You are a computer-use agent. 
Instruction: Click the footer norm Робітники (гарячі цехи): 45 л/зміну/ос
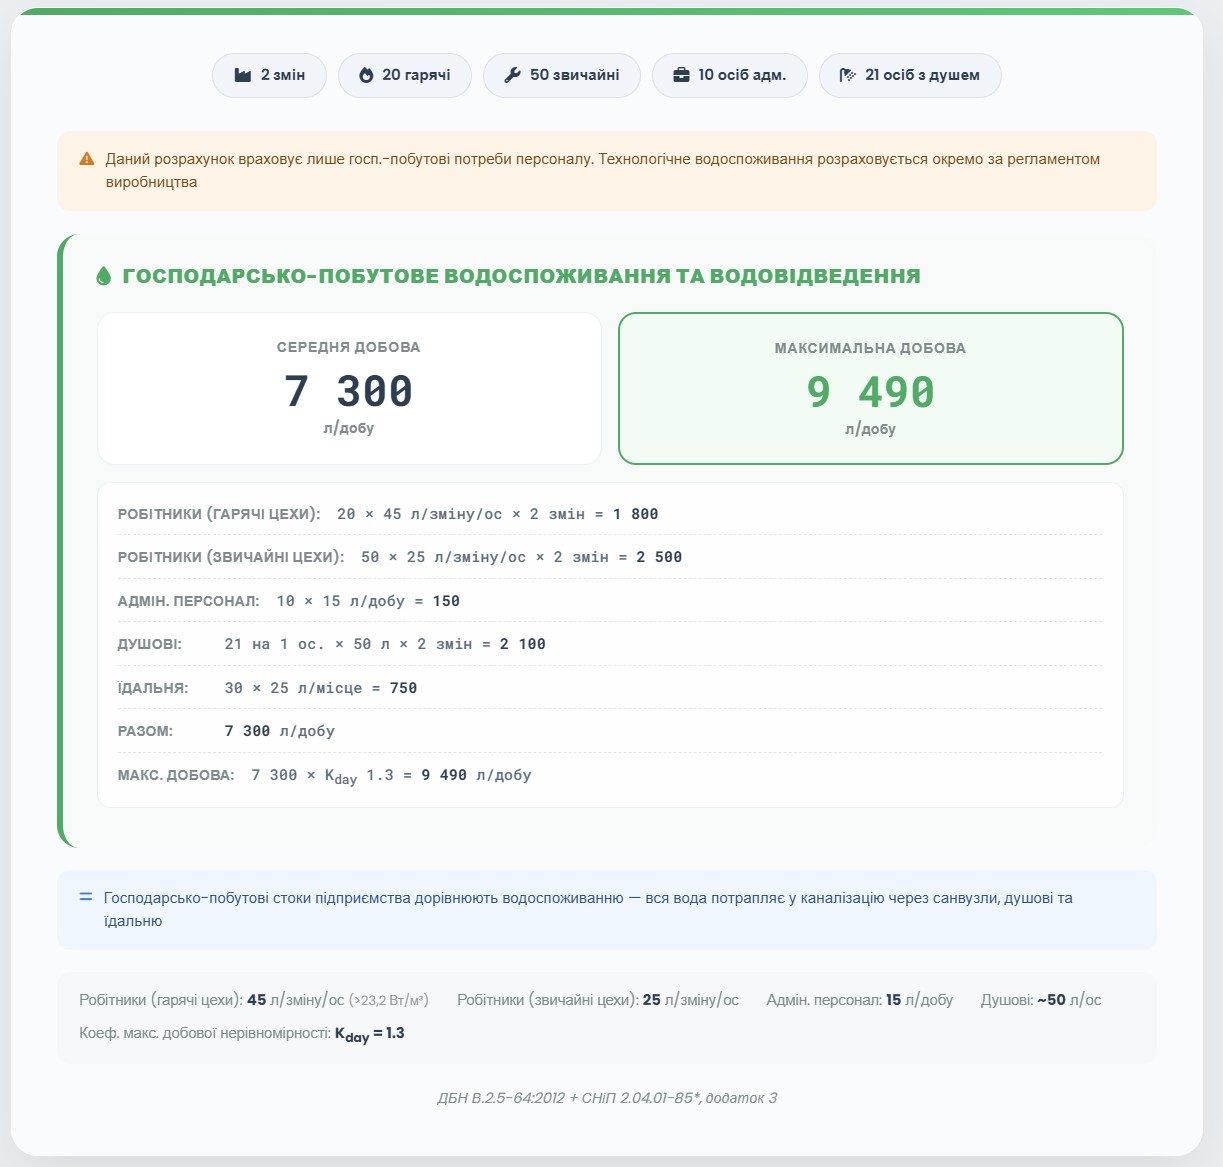point(212,1000)
